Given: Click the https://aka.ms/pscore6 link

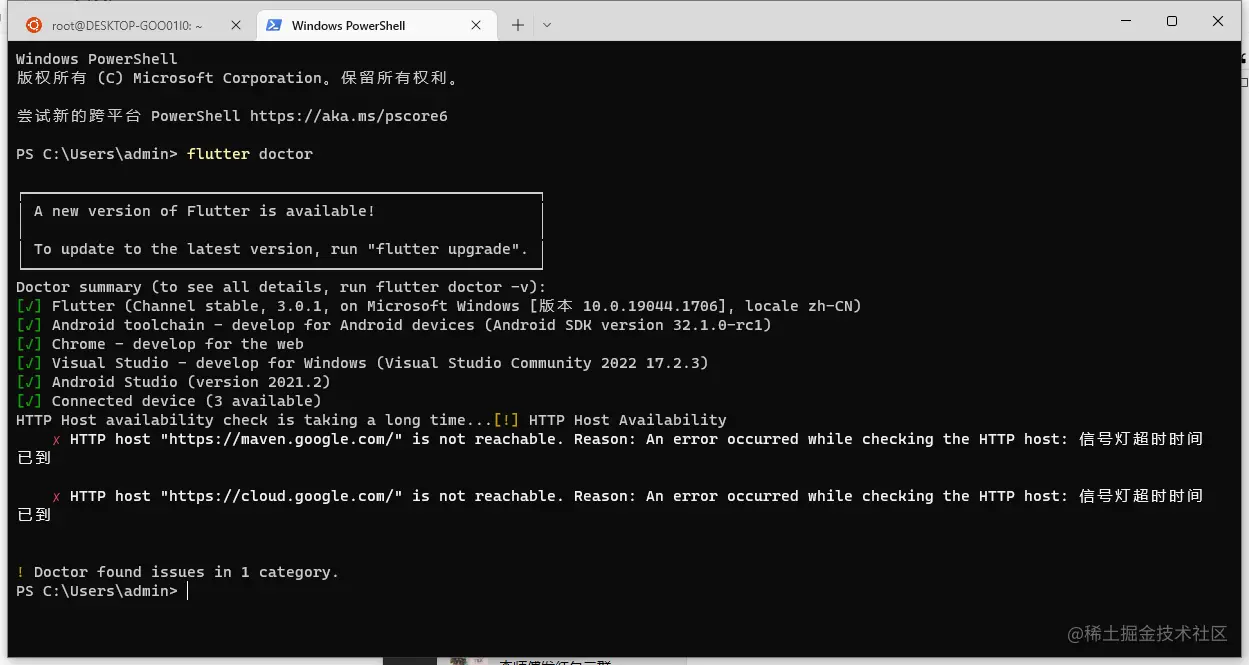Looking at the screenshot, I should click(x=348, y=116).
